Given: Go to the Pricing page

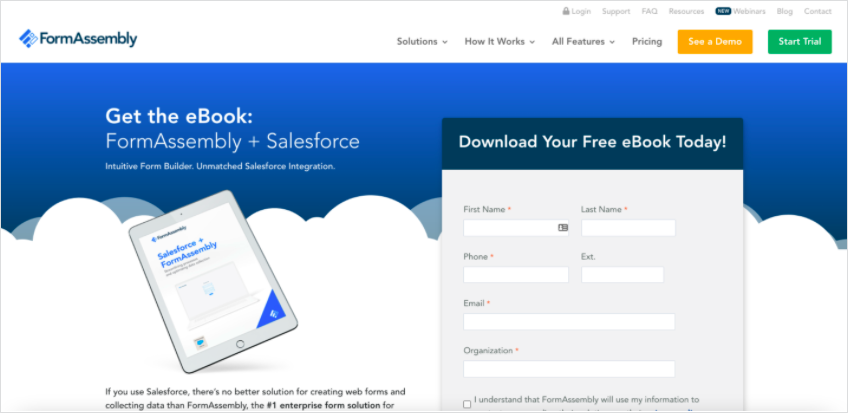Looking at the screenshot, I should pos(647,42).
